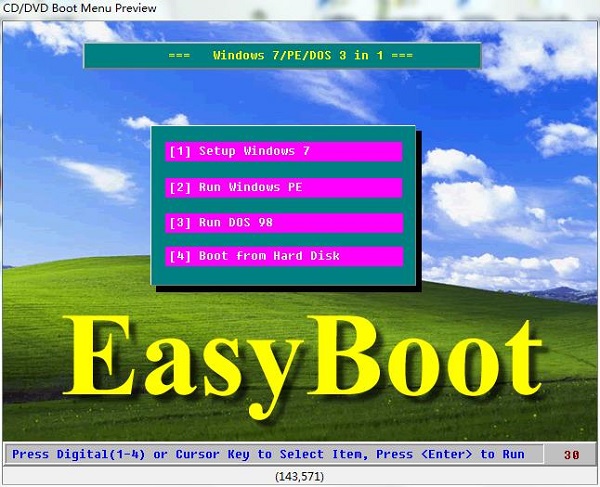Click the CD/DVD Boot Menu Preview window title
The image size is (600, 487).
click(80, 8)
